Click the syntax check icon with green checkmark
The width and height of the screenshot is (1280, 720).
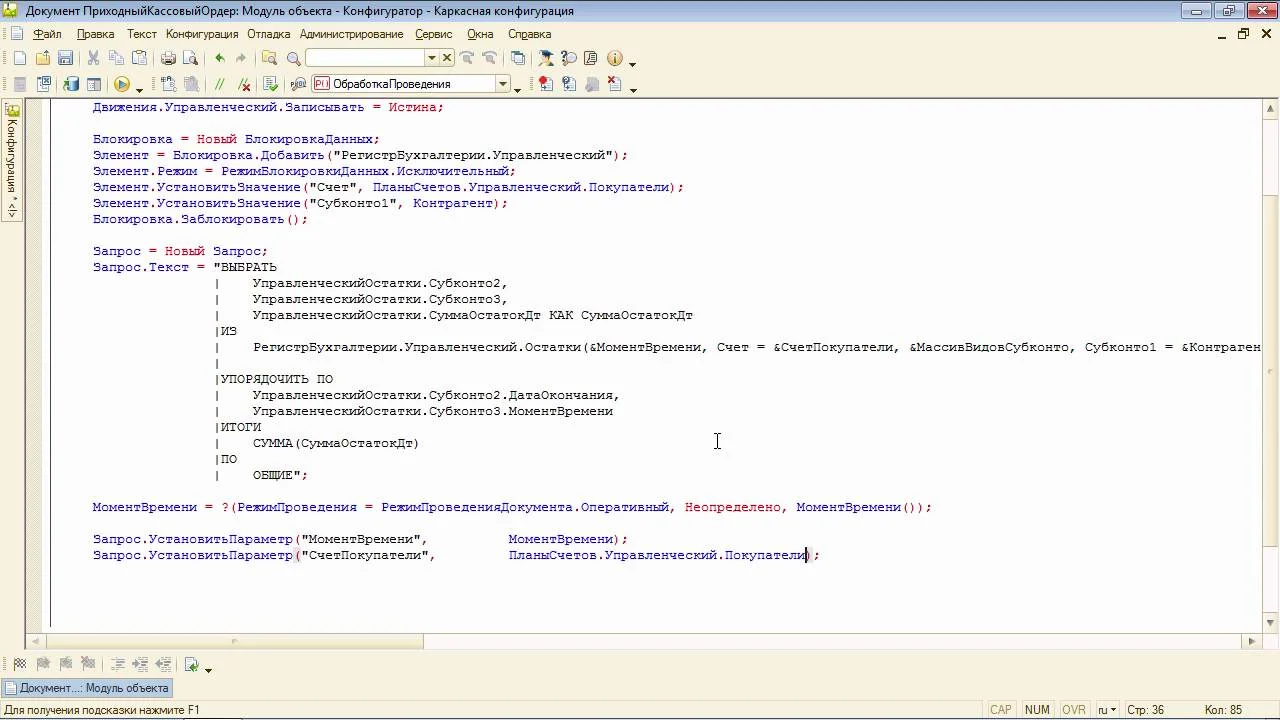click(x=271, y=85)
